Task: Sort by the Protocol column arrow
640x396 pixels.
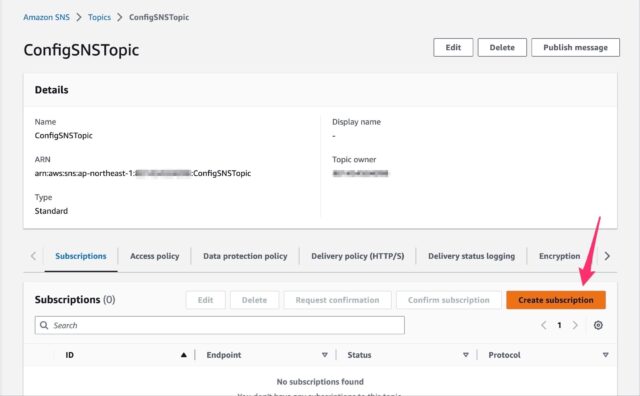Action: (605, 355)
